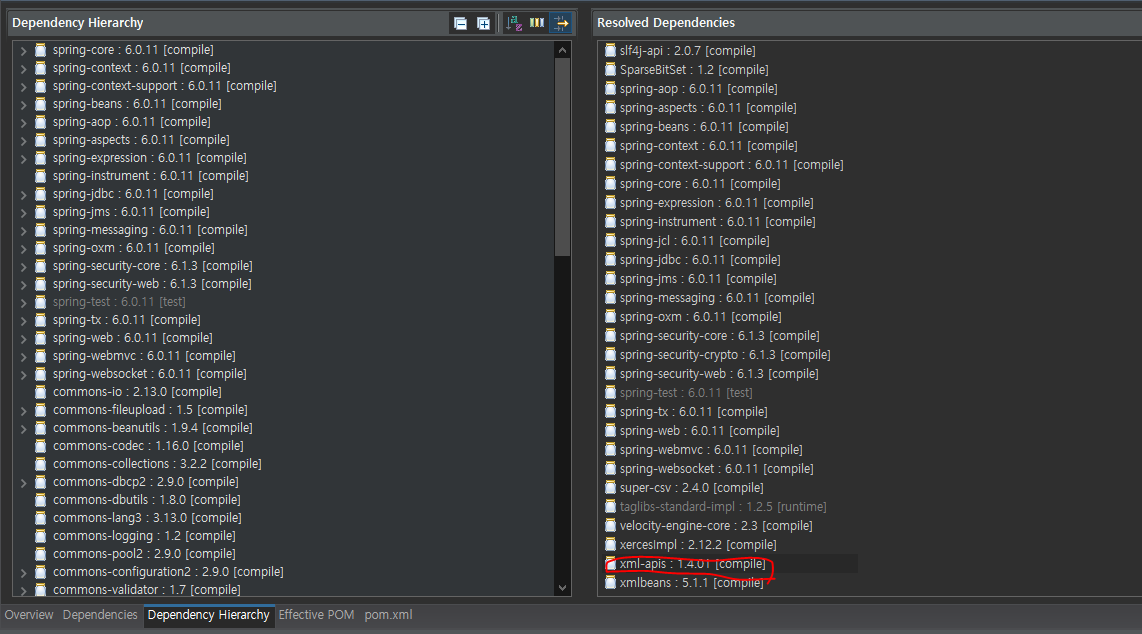Toggle alphabetical sort of the hierarchy

click(x=514, y=23)
